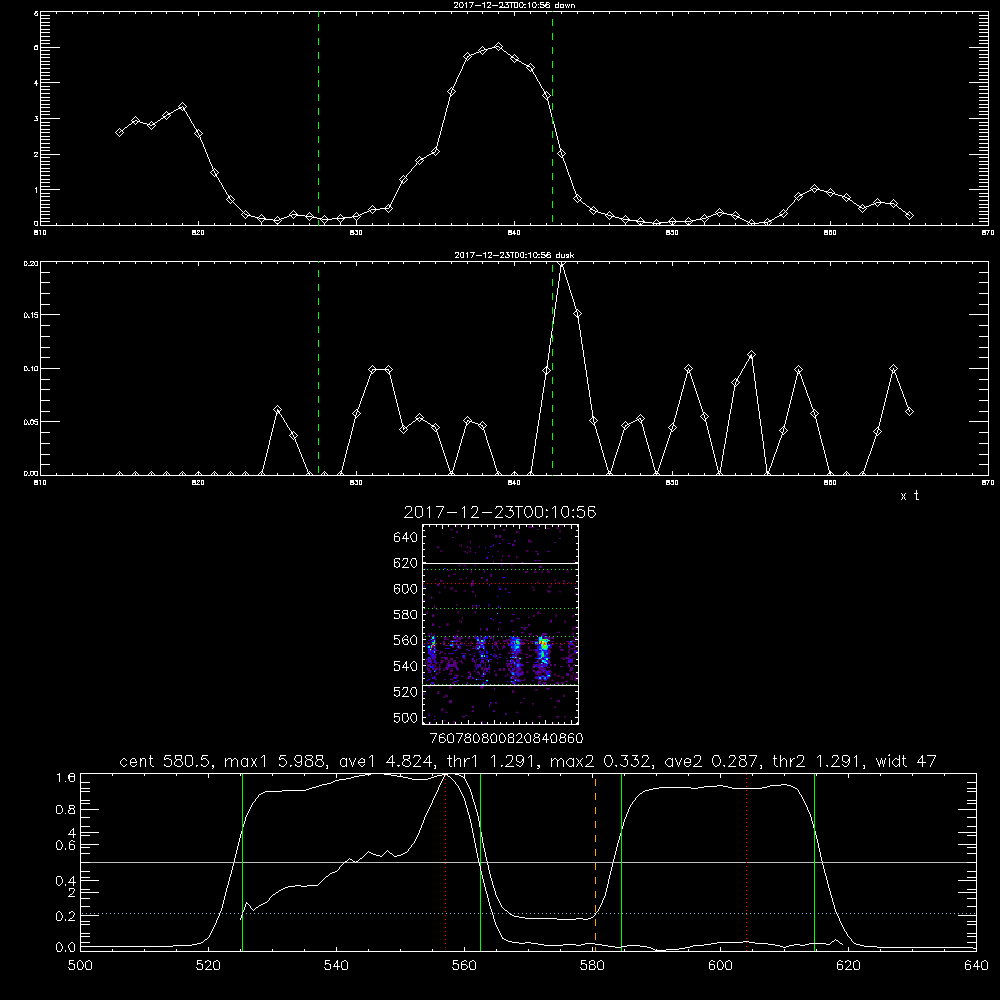Select the green vertical line near 585 in the bottom plot
Image resolution: width=1000 pixels, height=1000 pixels.
621,862
